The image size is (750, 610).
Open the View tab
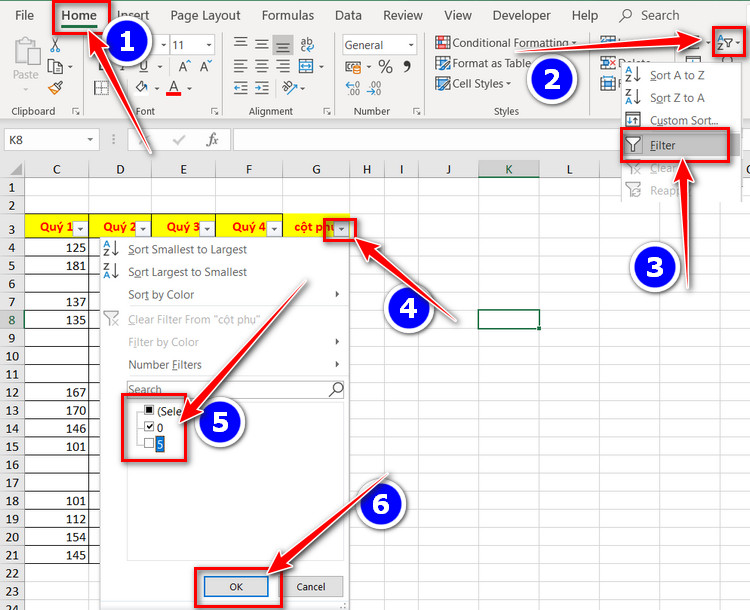coord(458,16)
